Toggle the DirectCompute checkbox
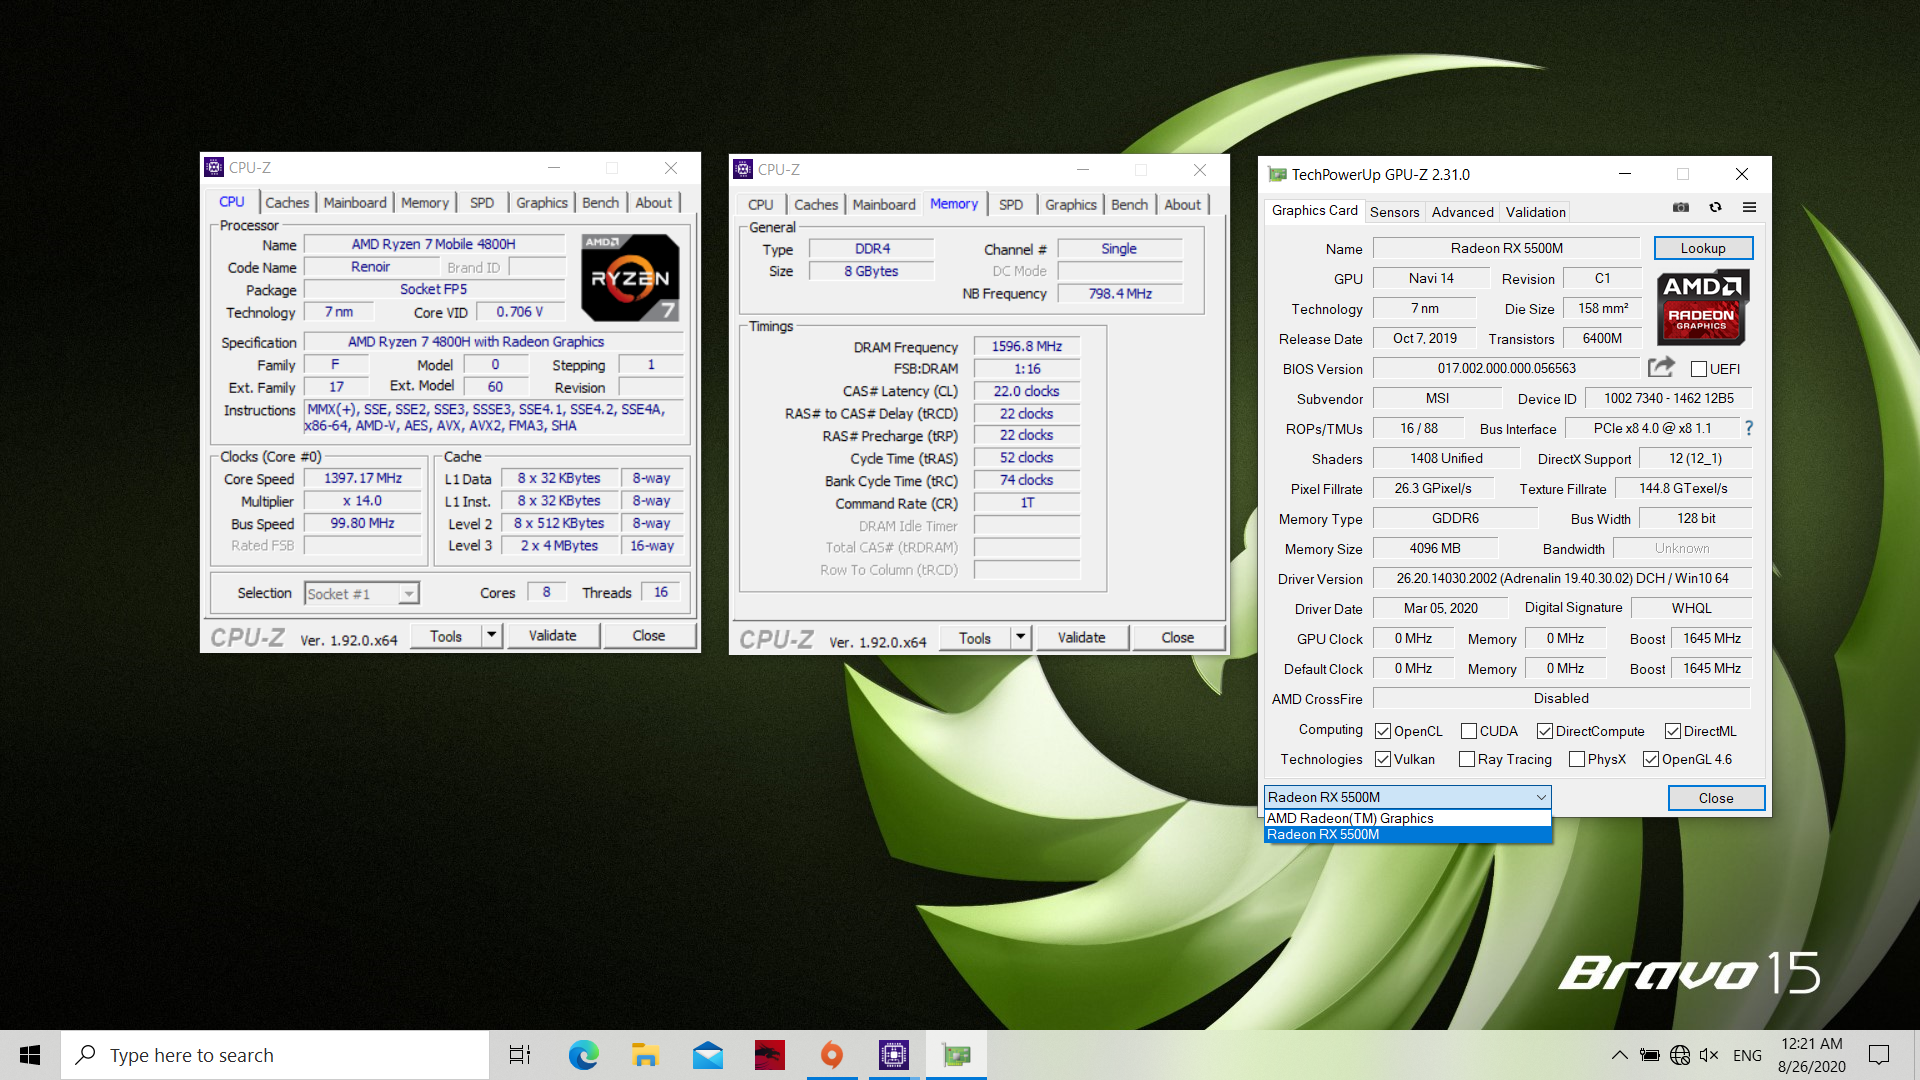1920x1080 pixels. tap(1545, 731)
